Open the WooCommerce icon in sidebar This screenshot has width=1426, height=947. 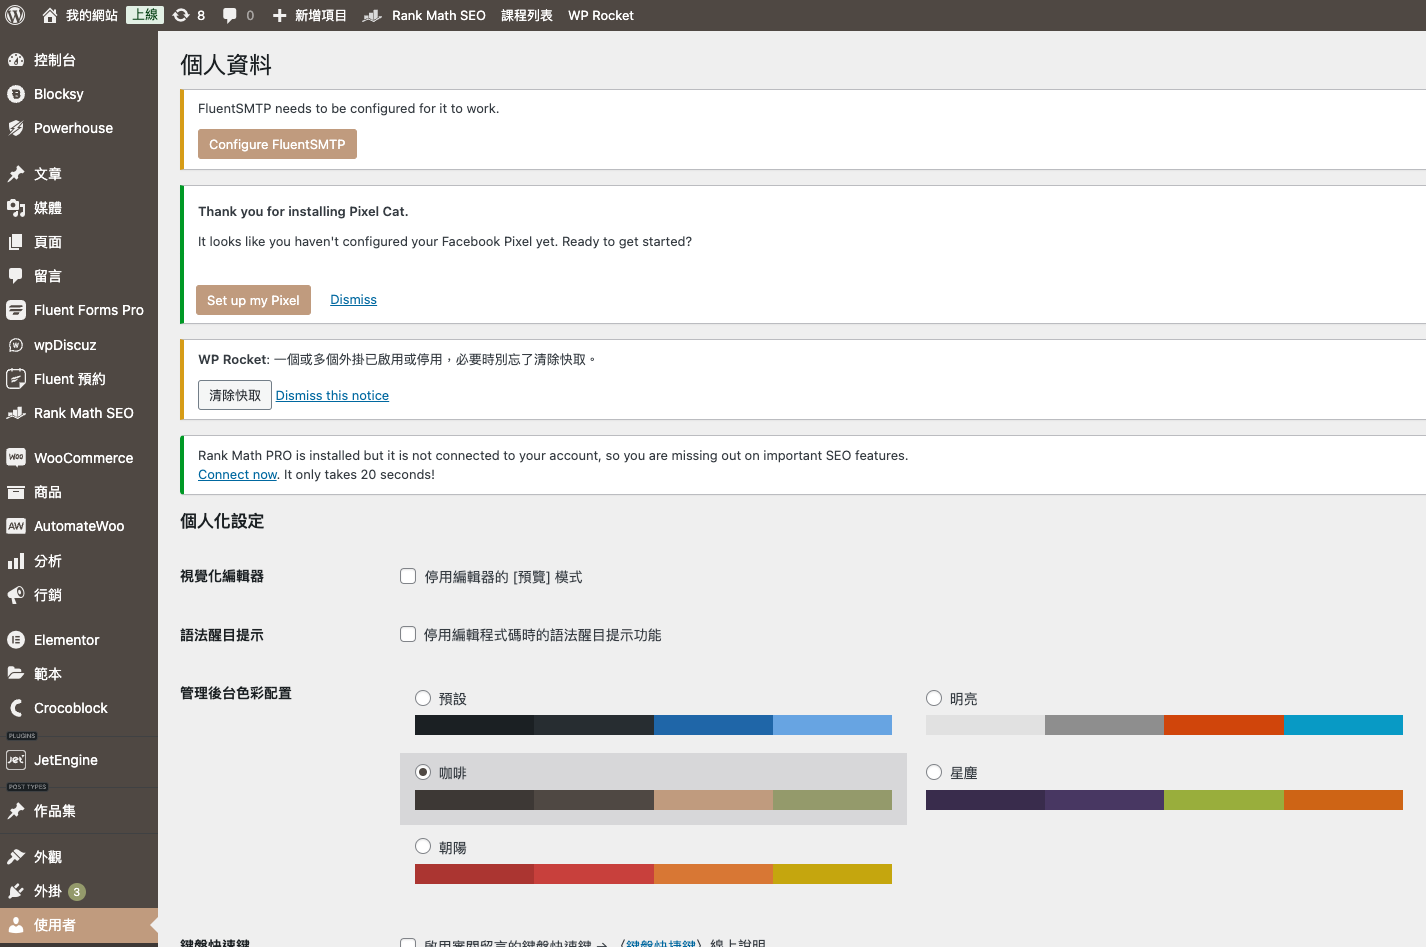[x=16, y=458]
